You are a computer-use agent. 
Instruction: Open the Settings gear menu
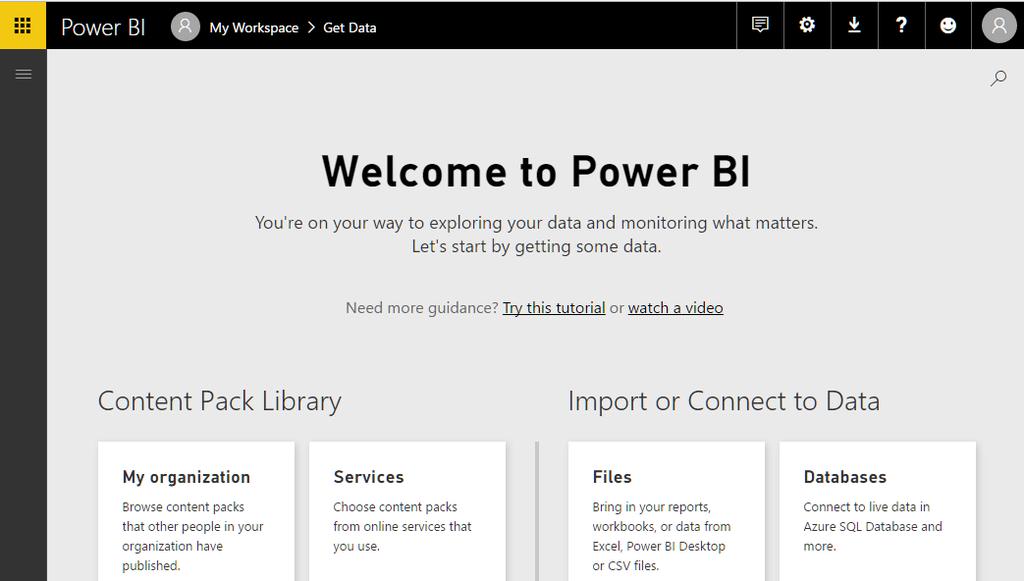(807, 25)
